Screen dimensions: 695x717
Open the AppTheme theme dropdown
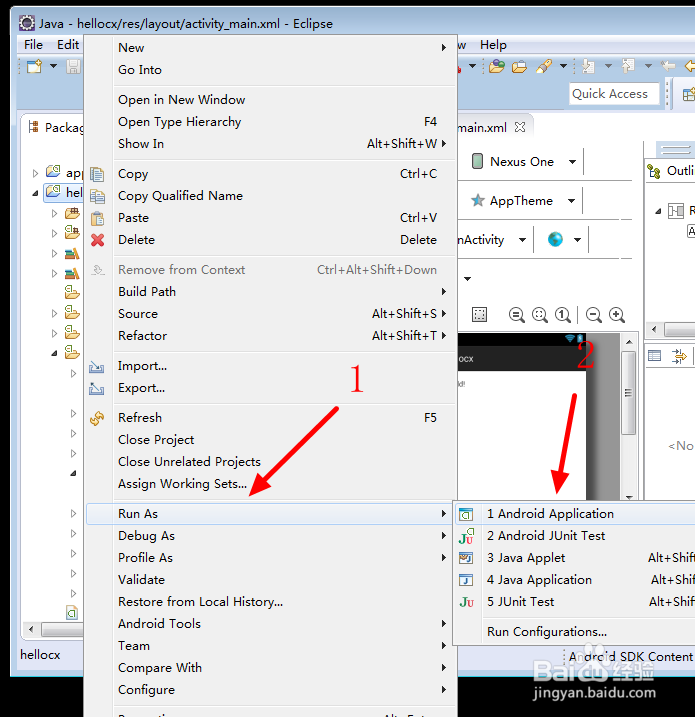click(x=572, y=200)
